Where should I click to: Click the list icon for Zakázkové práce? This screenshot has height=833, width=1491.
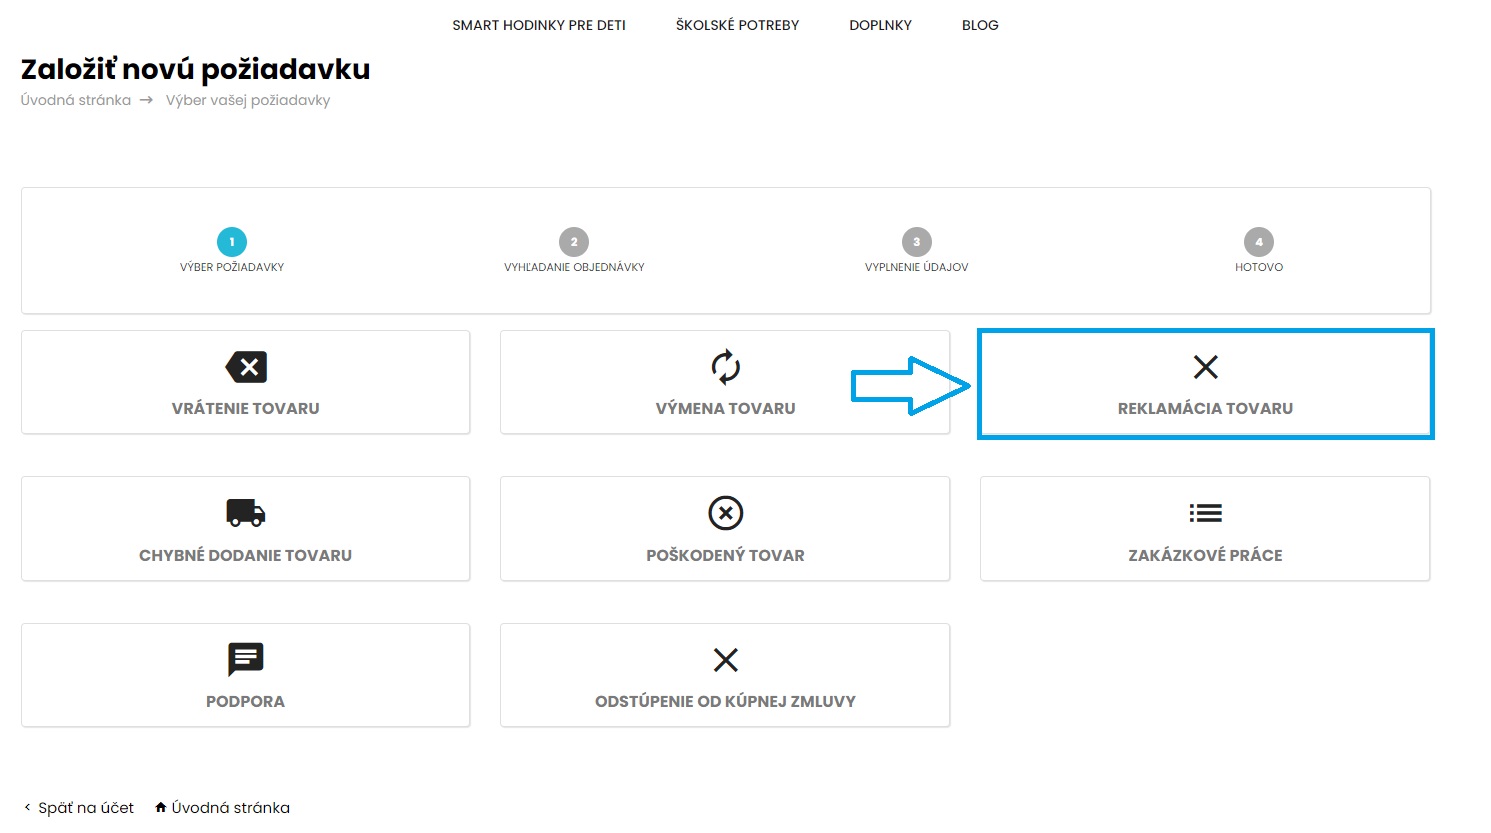(1205, 513)
